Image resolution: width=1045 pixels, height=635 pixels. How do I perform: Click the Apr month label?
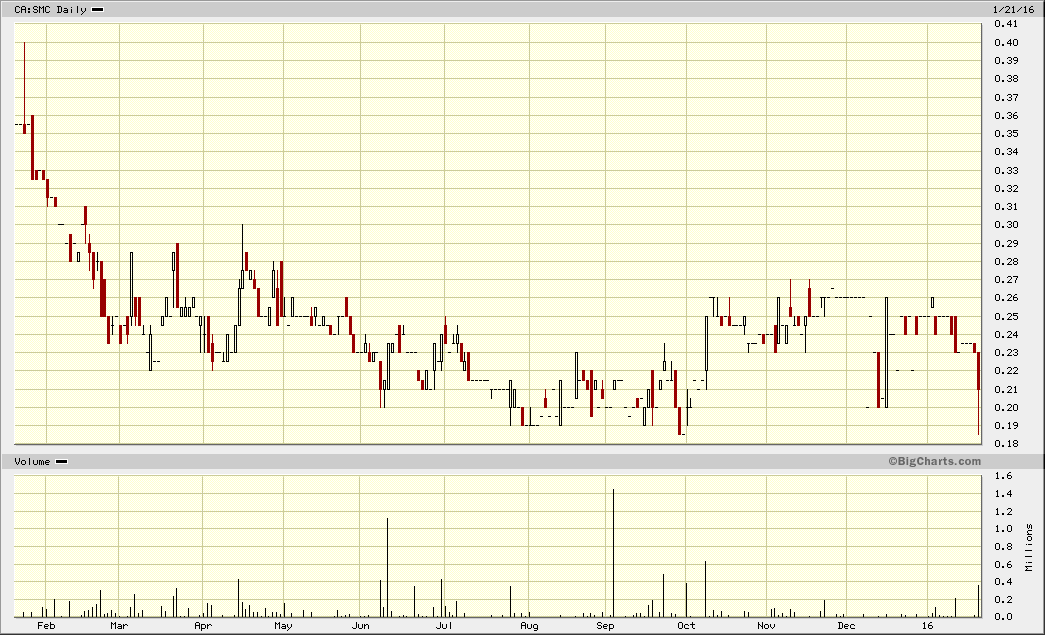tap(203, 626)
